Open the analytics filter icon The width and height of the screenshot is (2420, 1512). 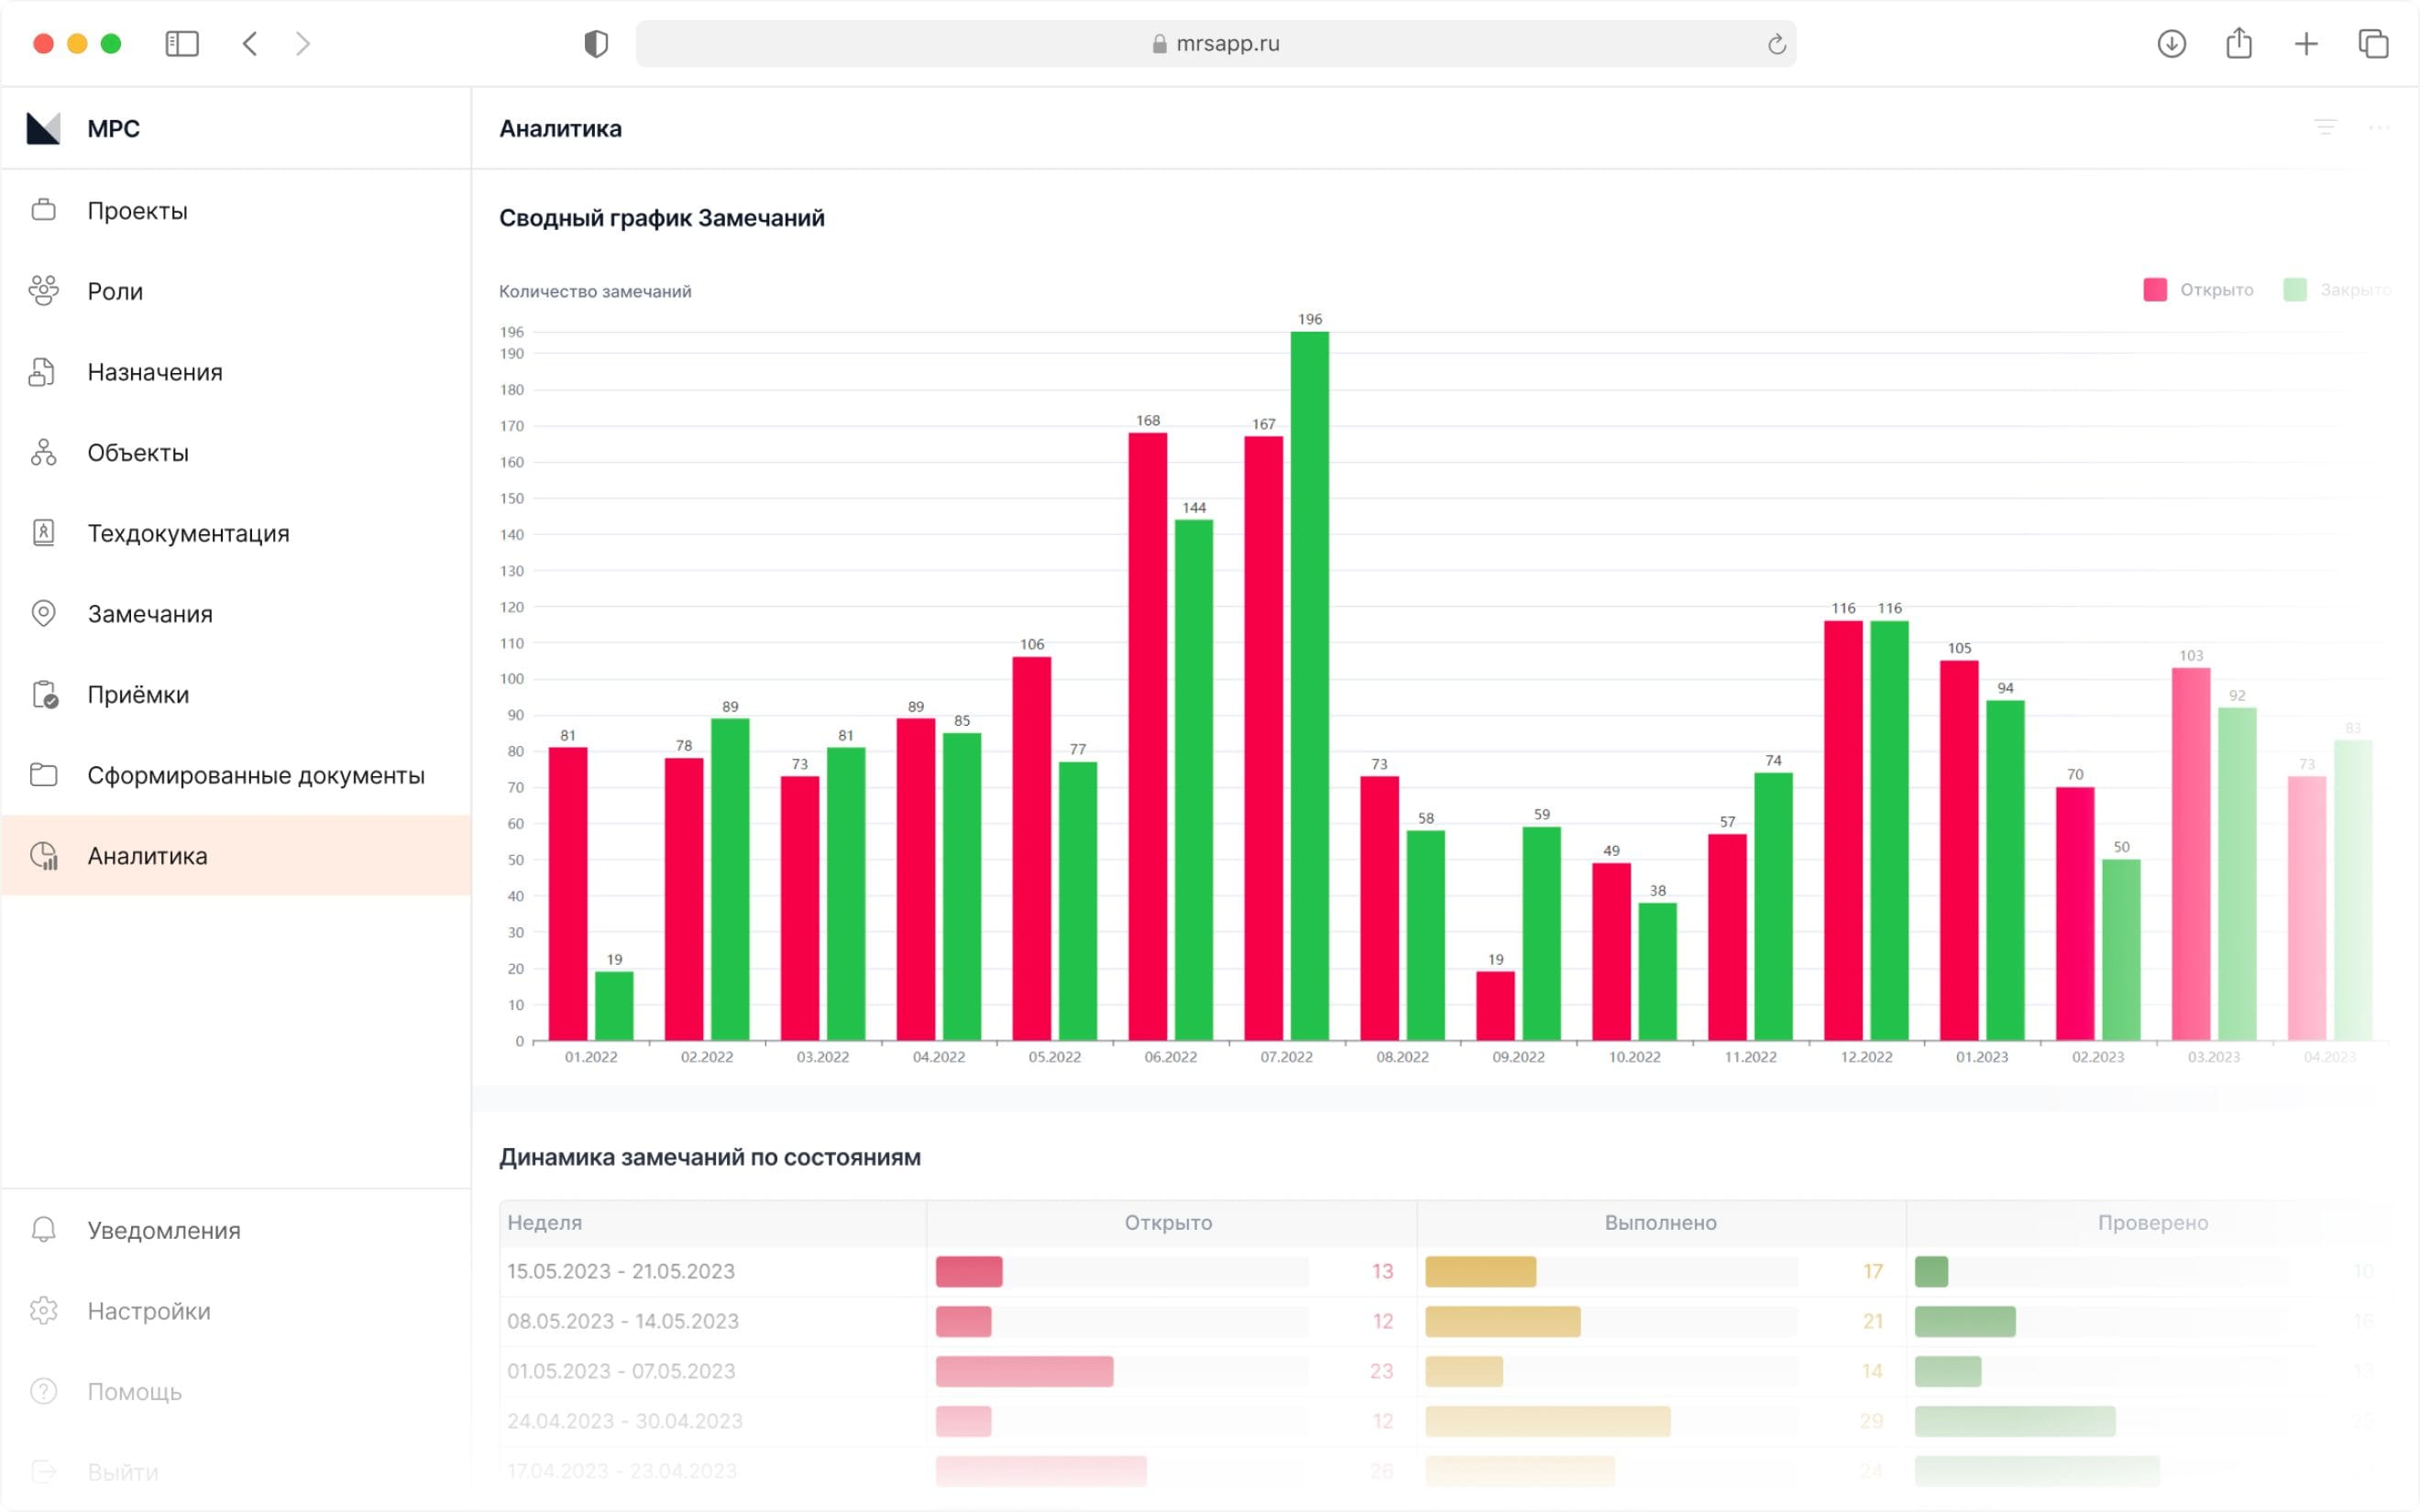pyautogui.click(x=2325, y=127)
